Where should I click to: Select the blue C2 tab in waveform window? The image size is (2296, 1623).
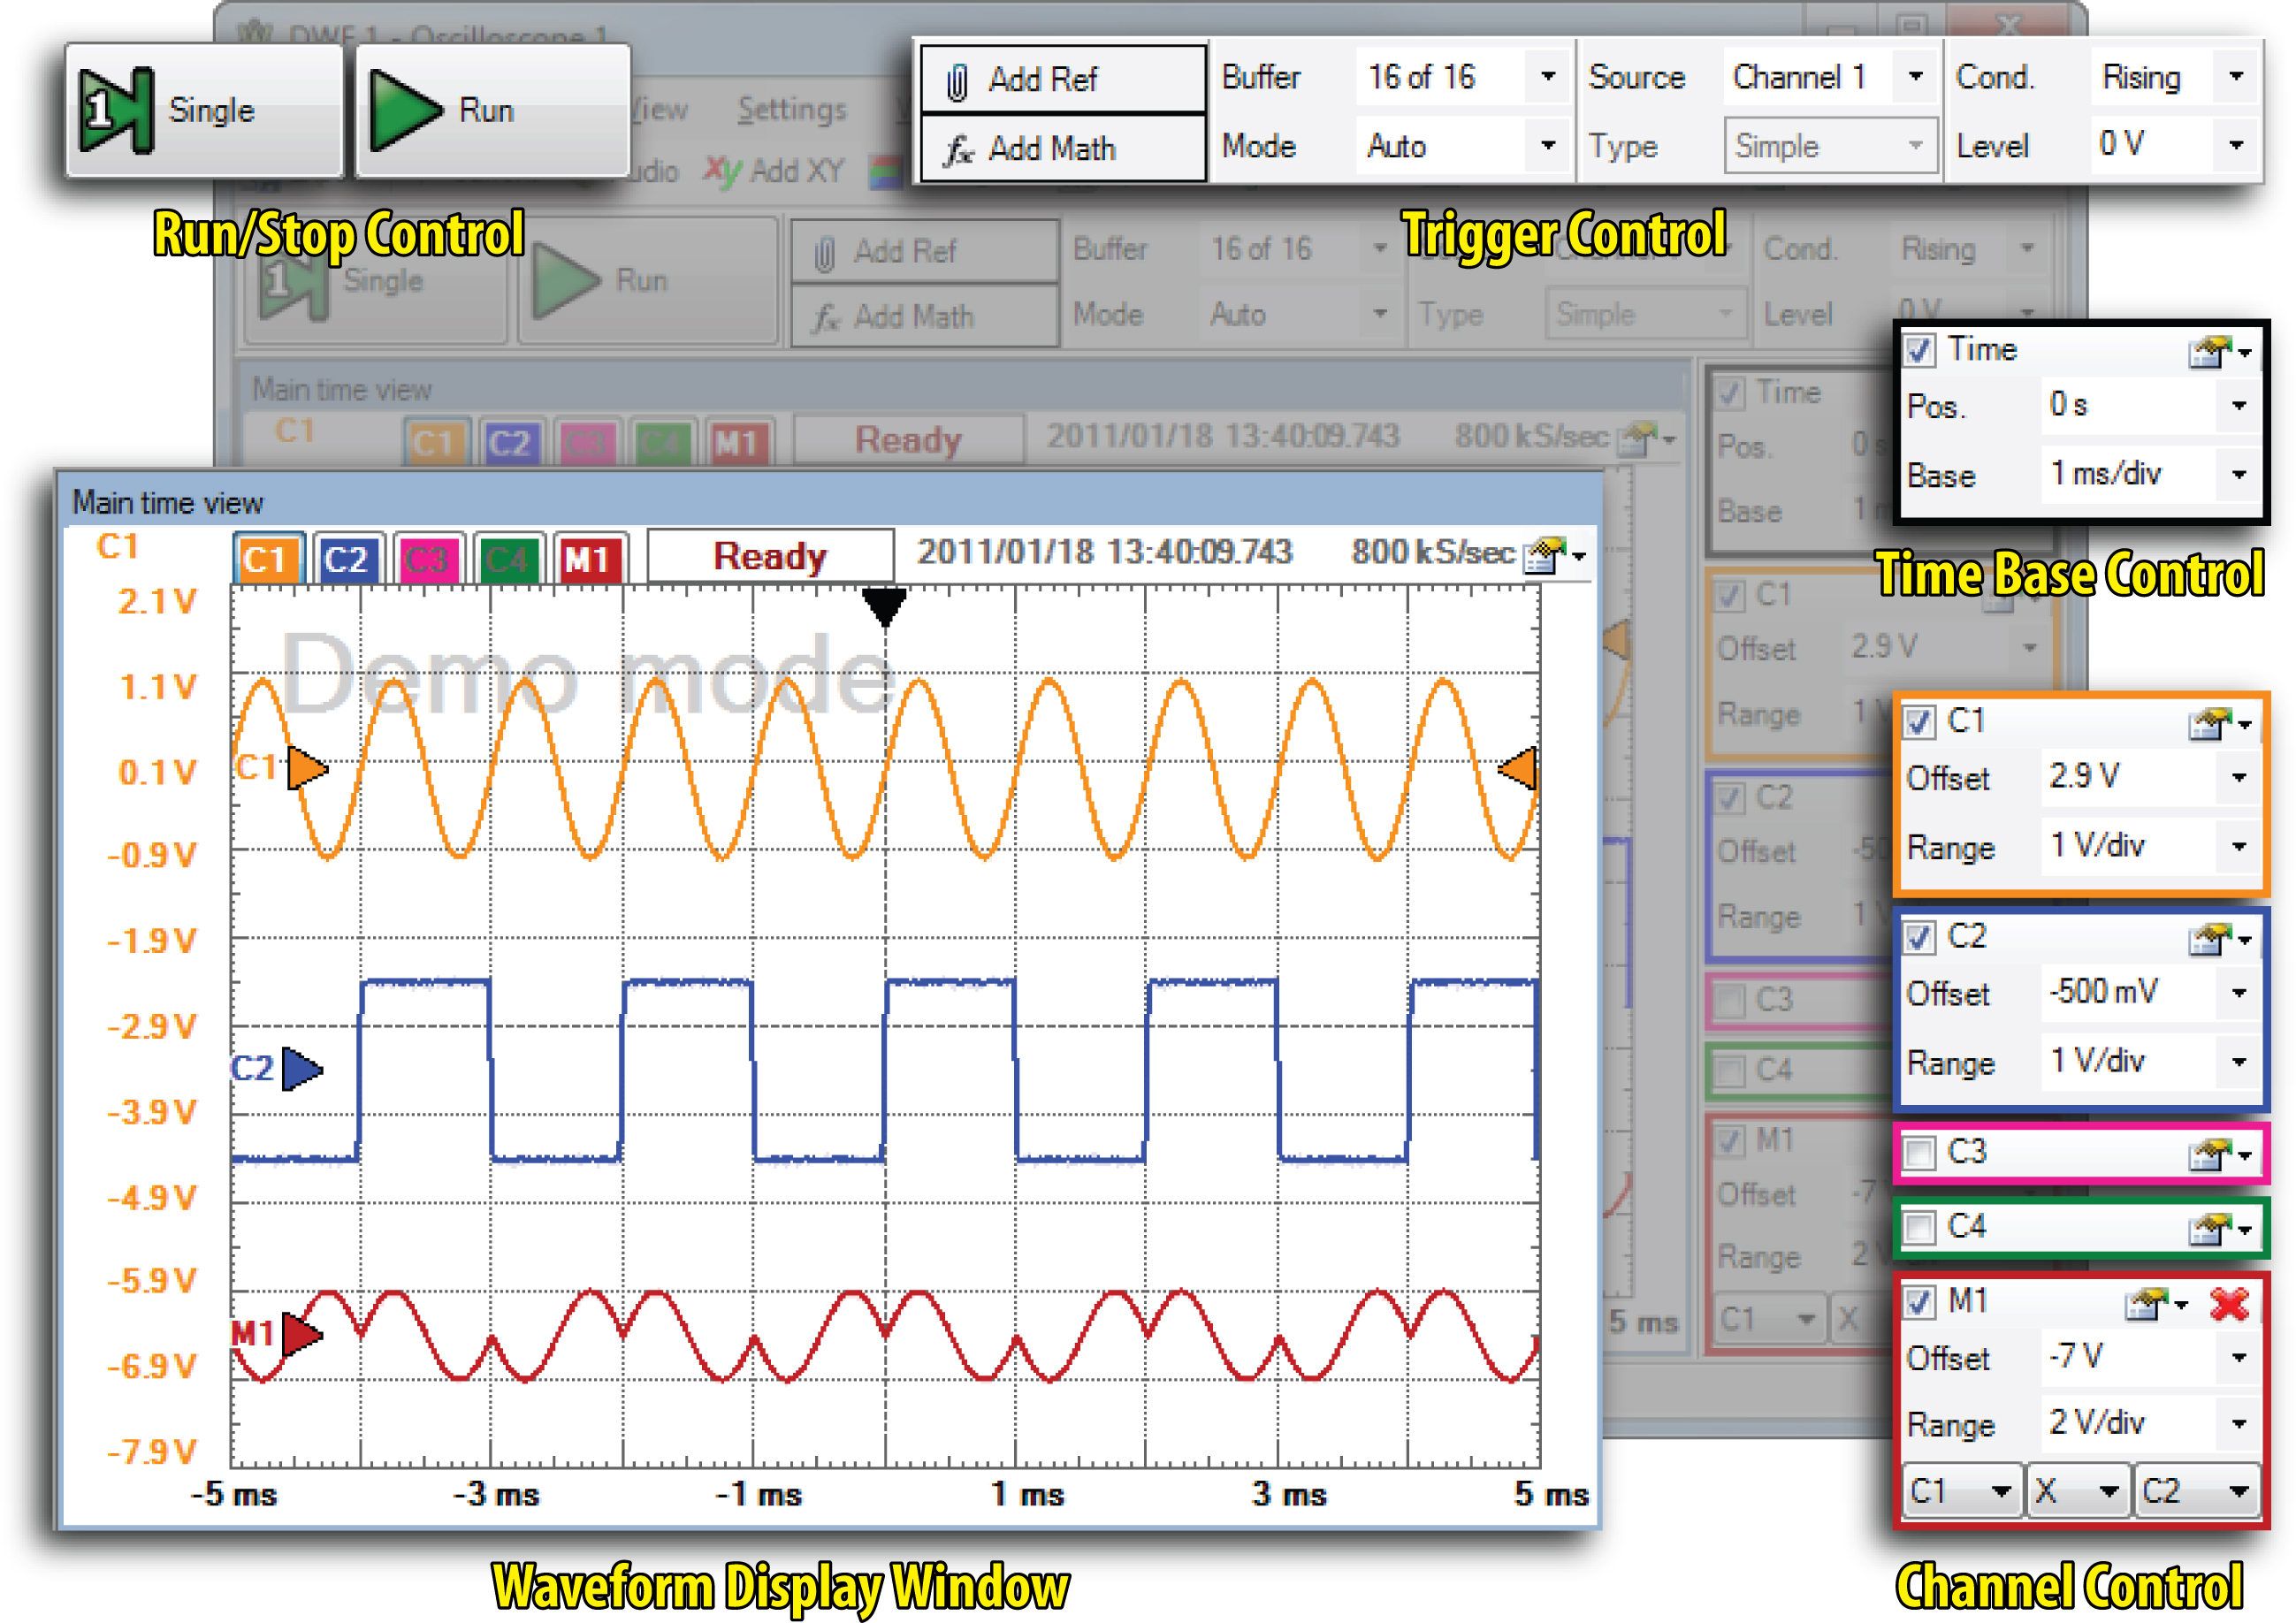pyautogui.click(x=347, y=559)
